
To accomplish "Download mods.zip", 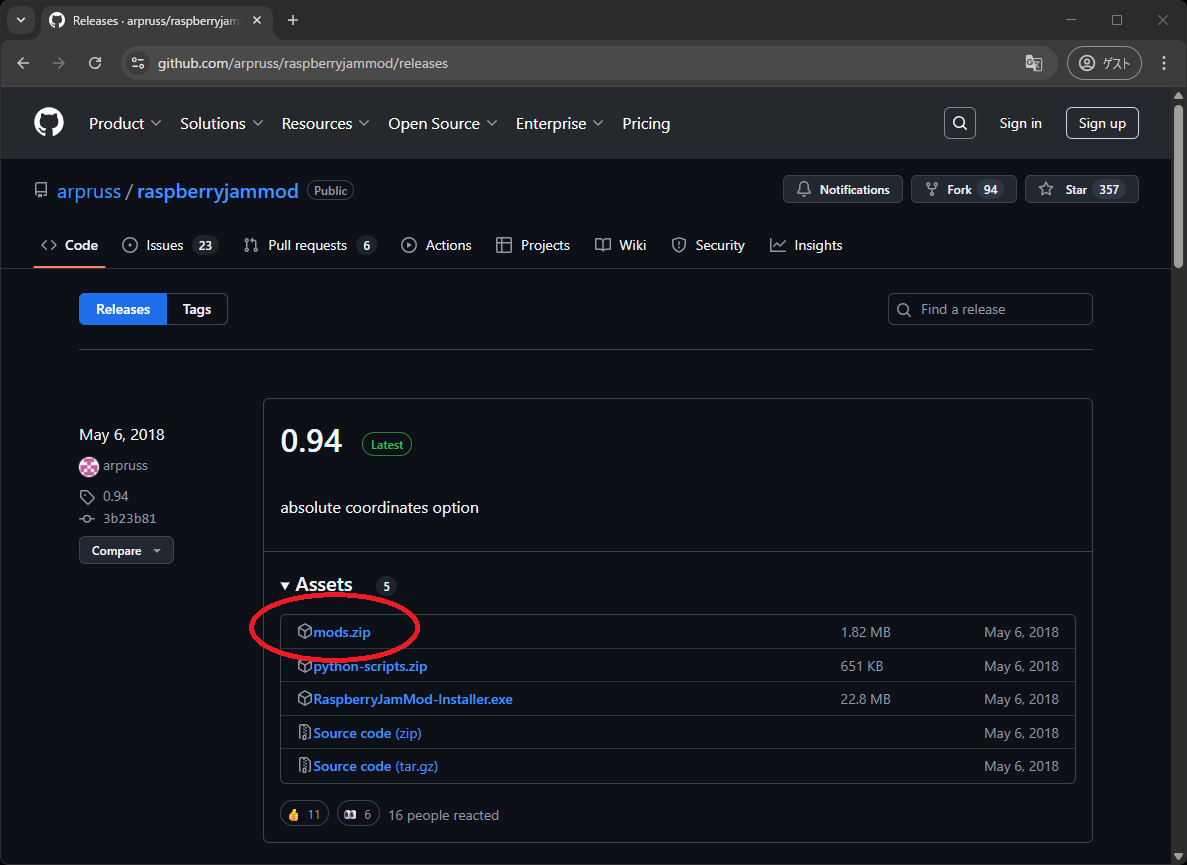I will pyautogui.click(x=342, y=632).
